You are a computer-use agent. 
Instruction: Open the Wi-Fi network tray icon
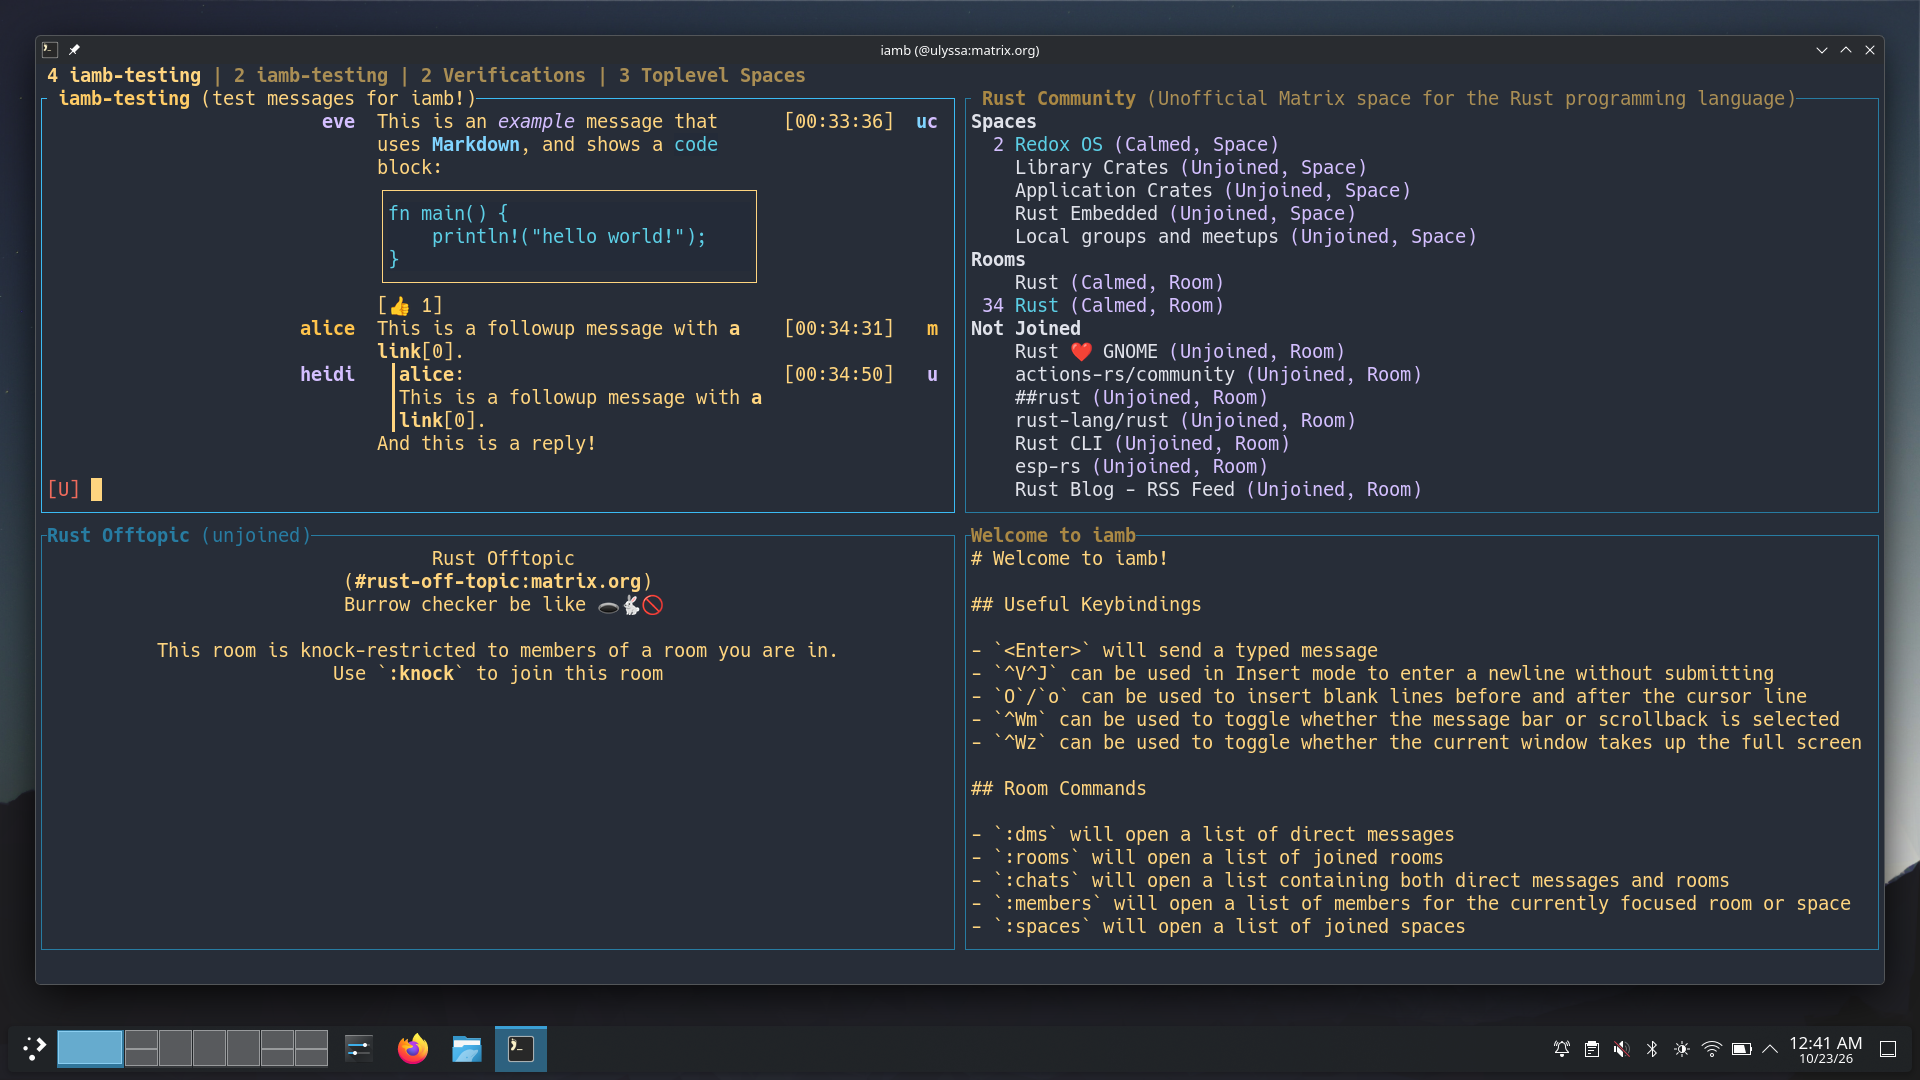pos(1712,1049)
